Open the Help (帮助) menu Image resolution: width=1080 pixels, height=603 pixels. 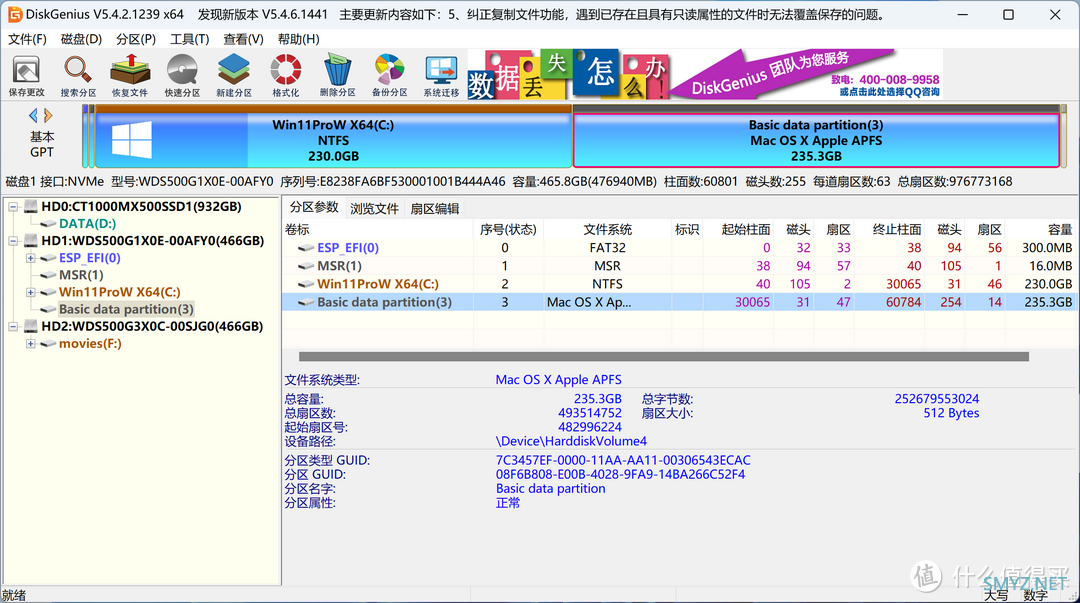(x=298, y=39)
